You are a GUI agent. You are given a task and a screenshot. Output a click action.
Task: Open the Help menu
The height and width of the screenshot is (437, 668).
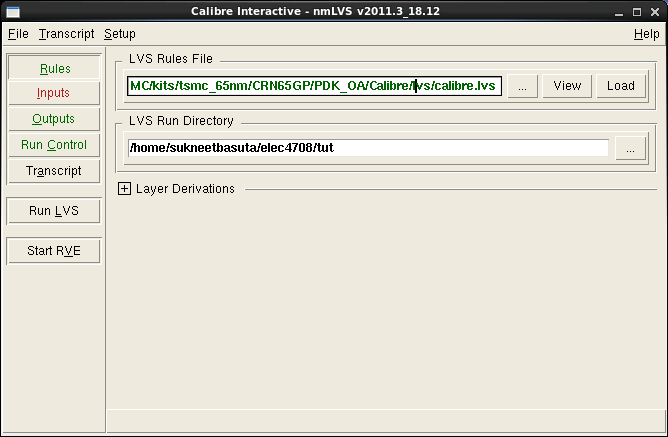coord(646,34)
